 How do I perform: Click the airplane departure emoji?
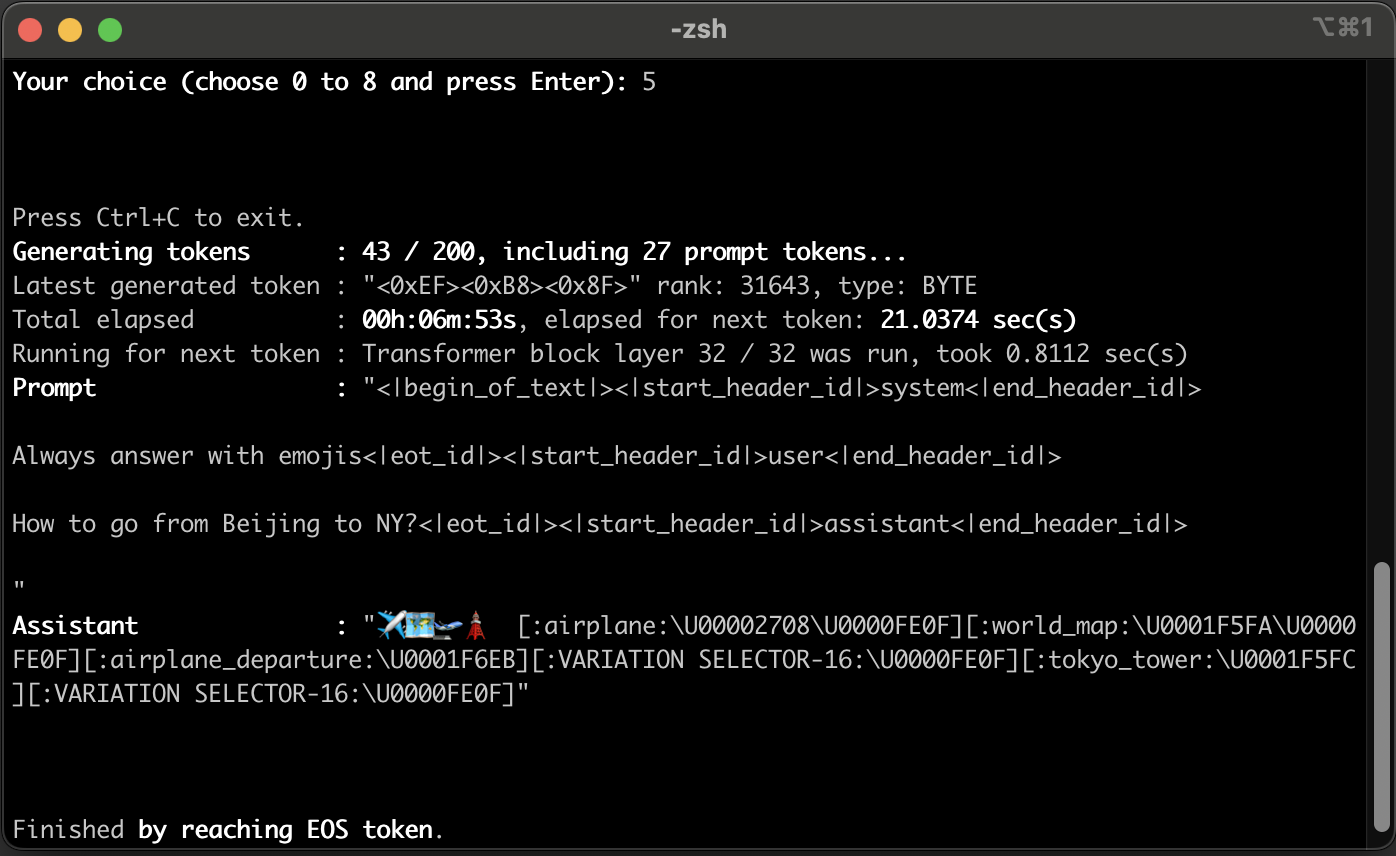click(x=448, y=628)
